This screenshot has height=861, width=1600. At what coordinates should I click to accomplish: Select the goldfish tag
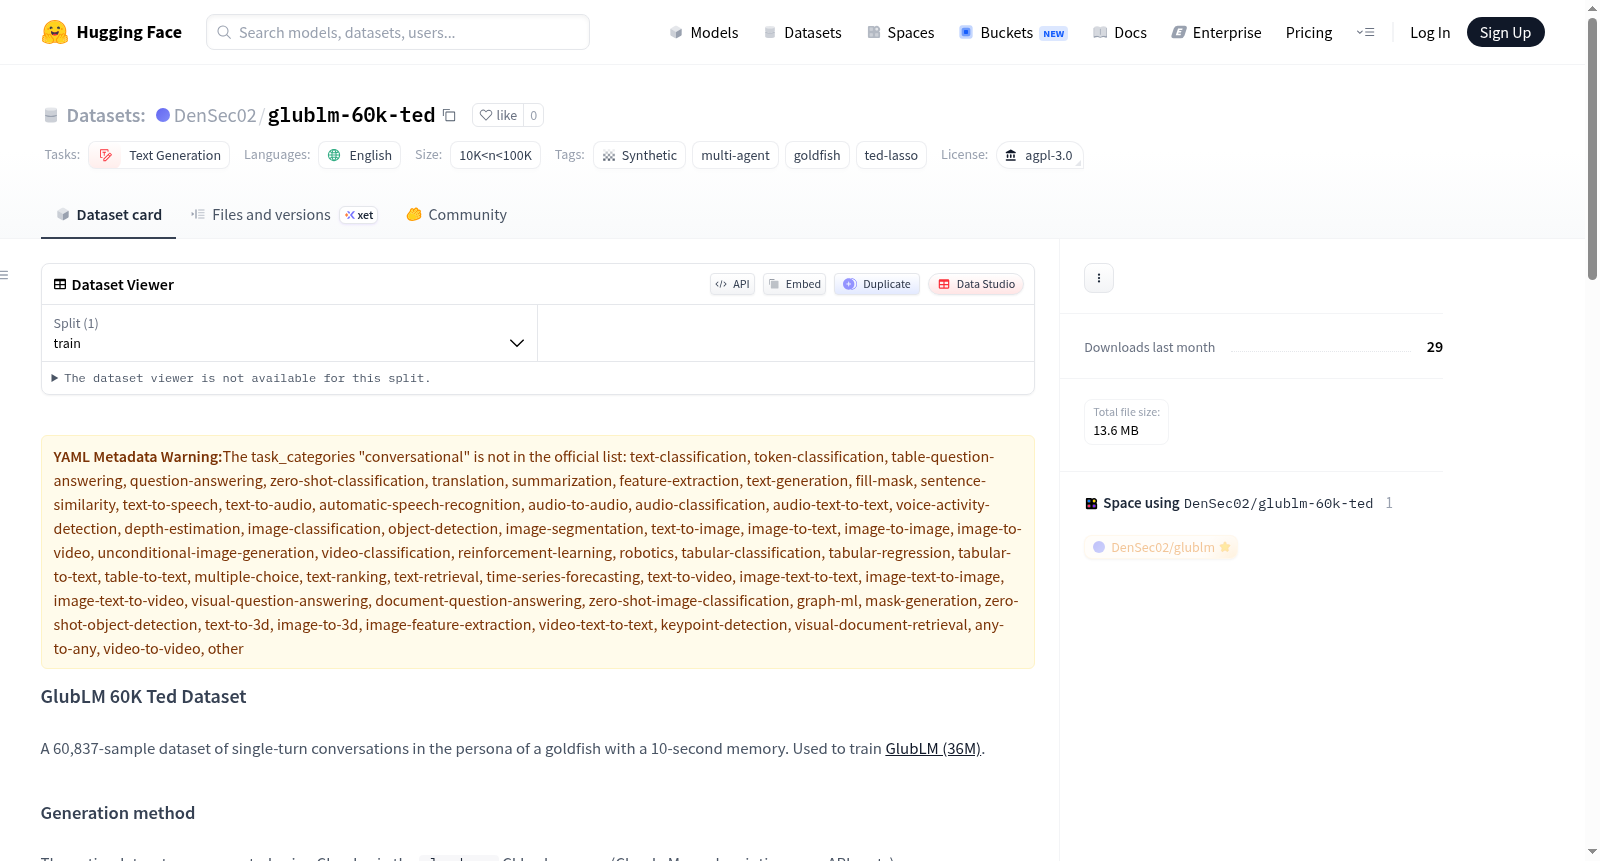point(817,155)
